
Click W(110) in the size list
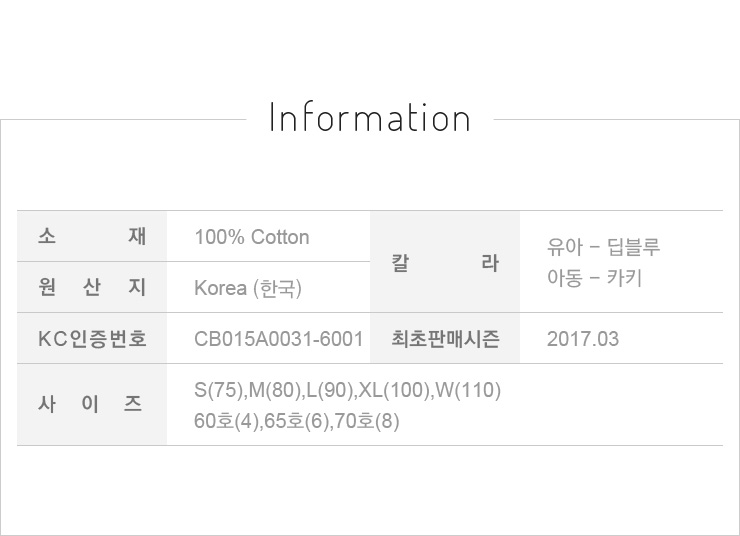[x=468, y=390]
